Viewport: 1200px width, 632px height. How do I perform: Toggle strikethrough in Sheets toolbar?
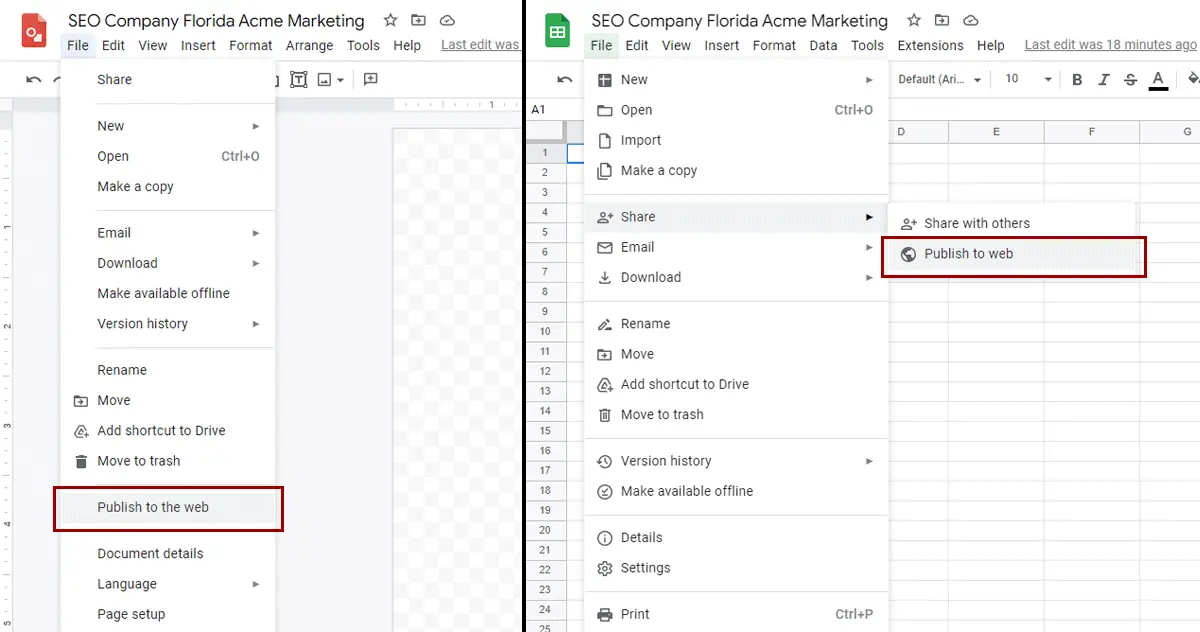[1130, 80]
